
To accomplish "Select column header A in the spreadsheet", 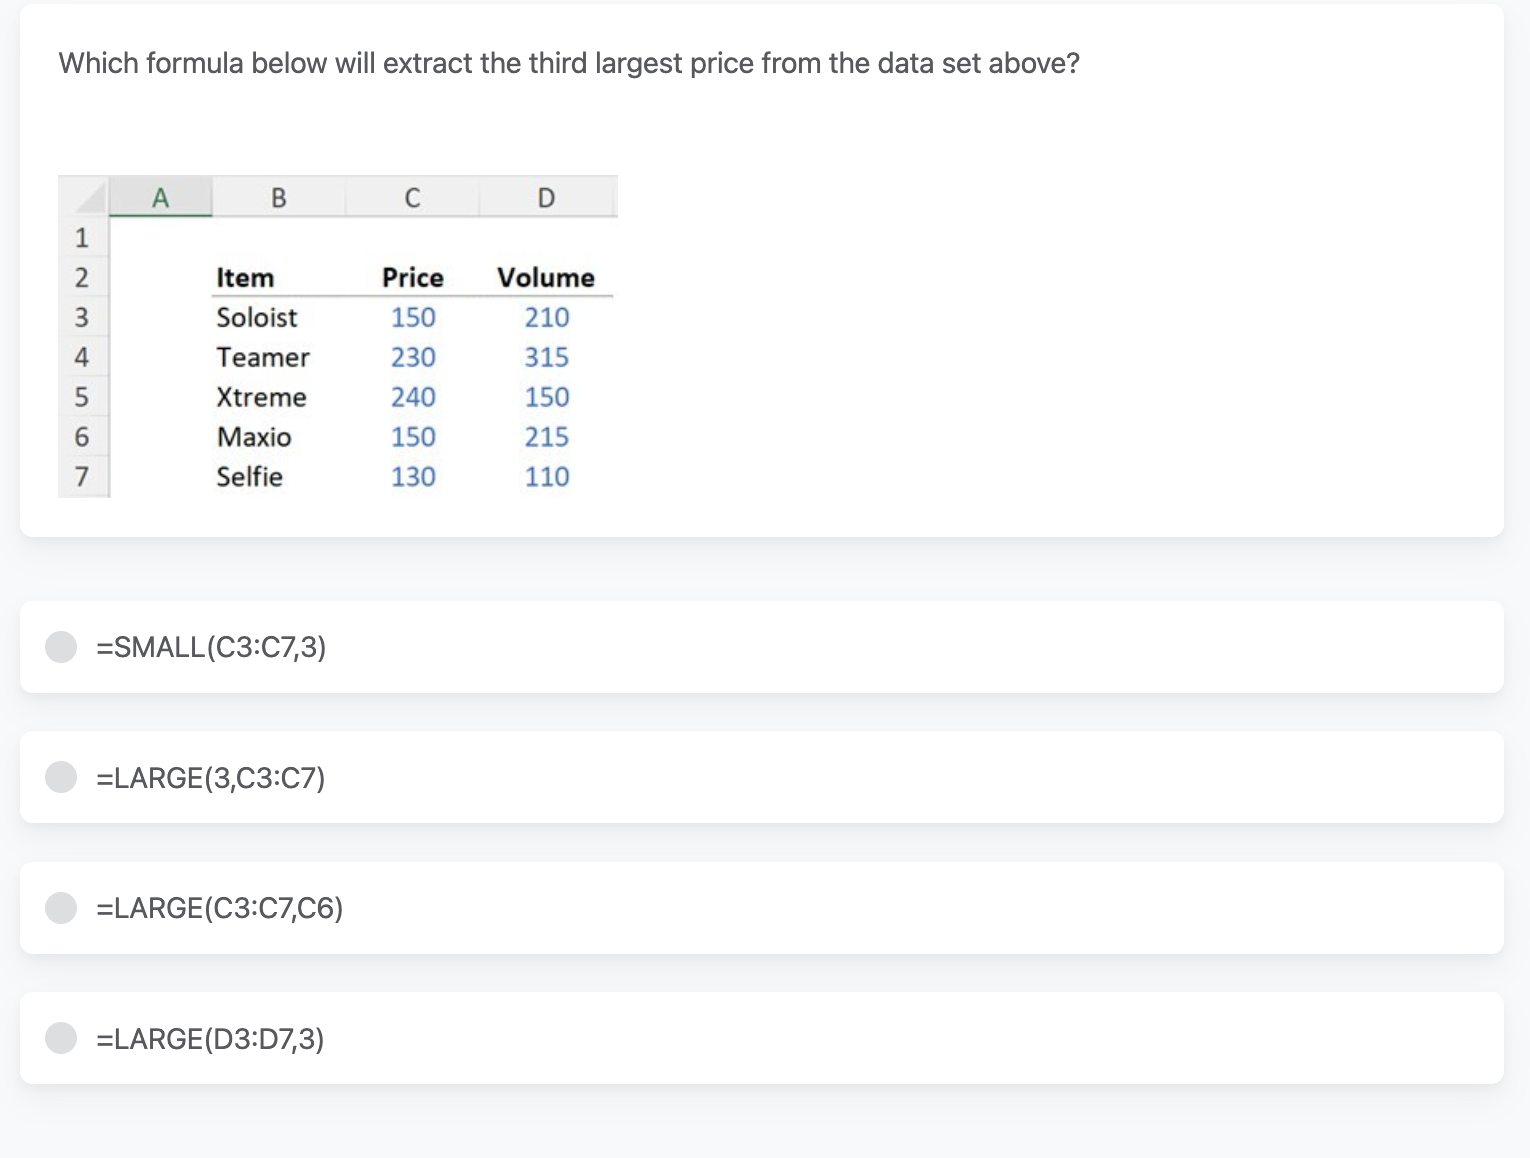I will (160, 197).
